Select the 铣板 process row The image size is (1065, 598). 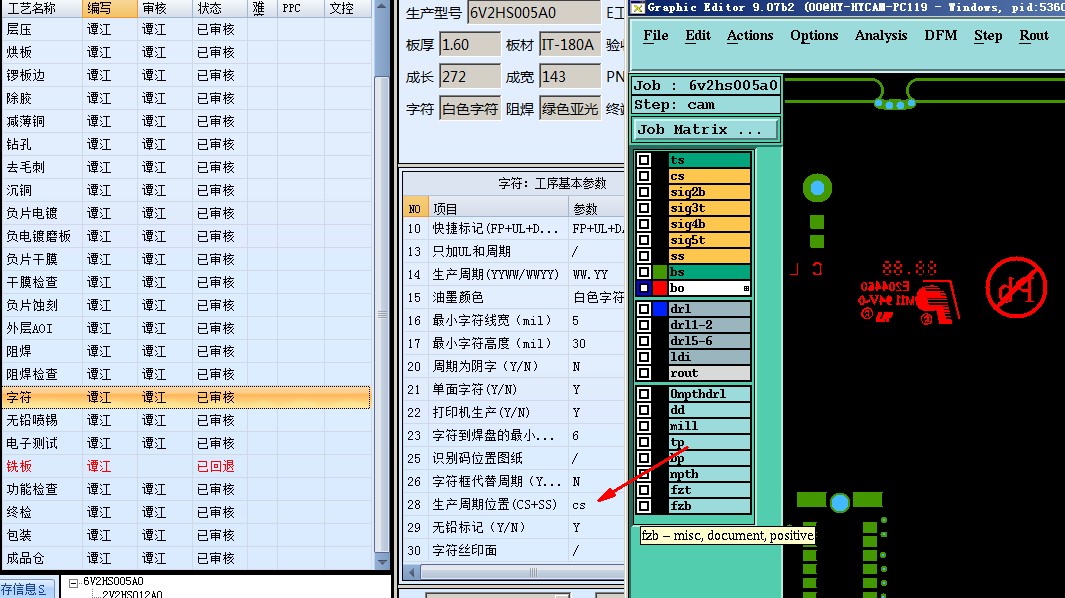(x=185, y=467)
